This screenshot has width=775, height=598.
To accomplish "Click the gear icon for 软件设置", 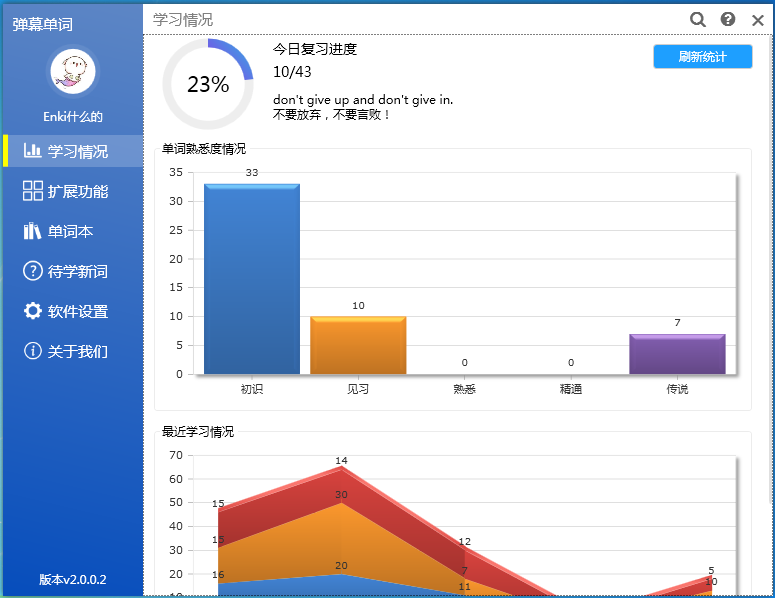I will [33, 311].
